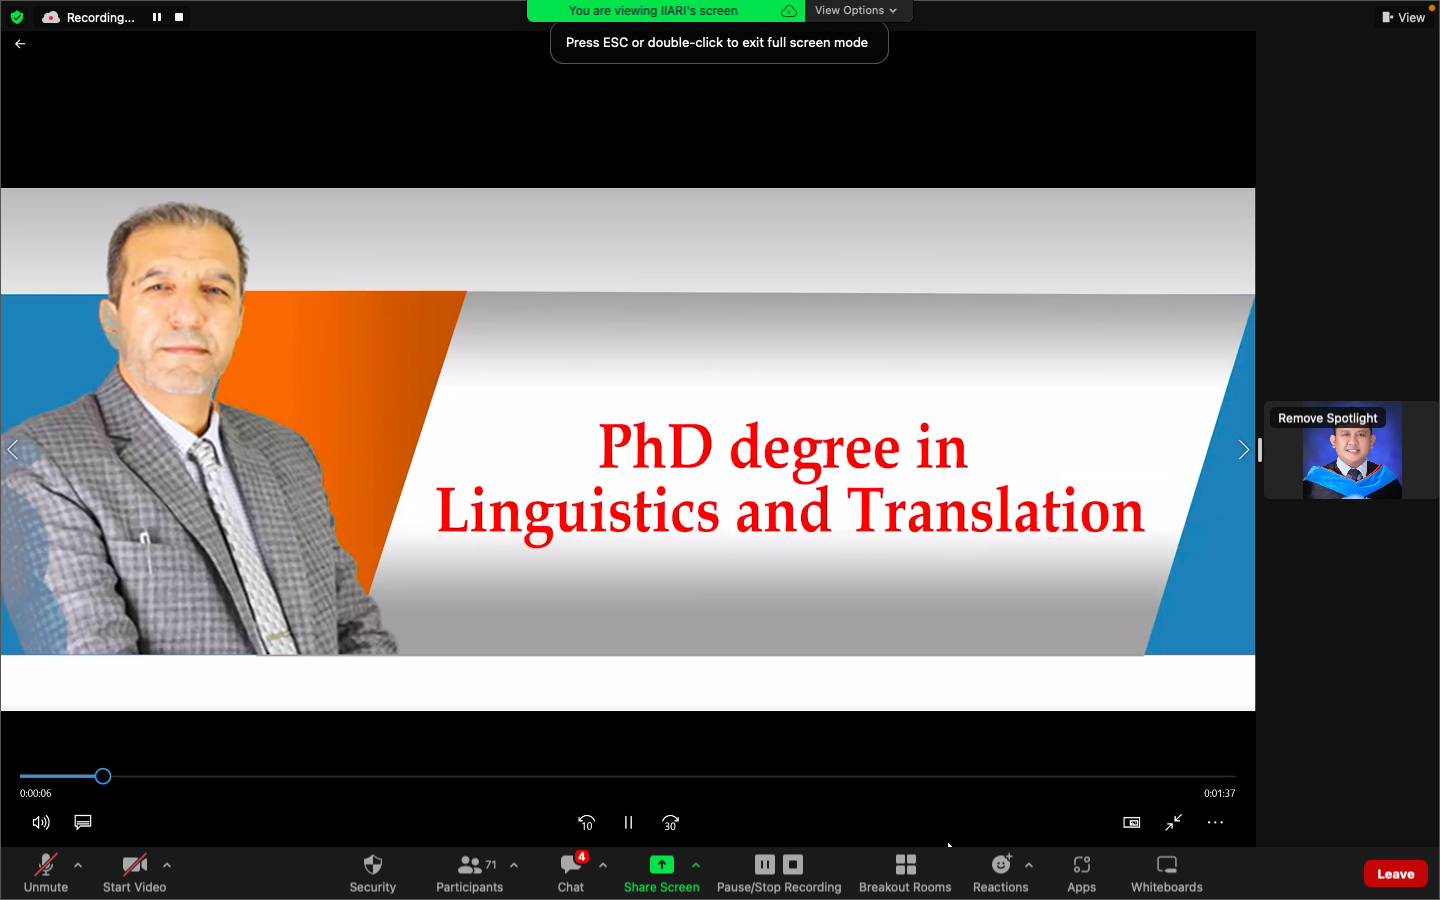
Task: Click Remove Spotlight on participant video
Action: (x=1327, y=418)
